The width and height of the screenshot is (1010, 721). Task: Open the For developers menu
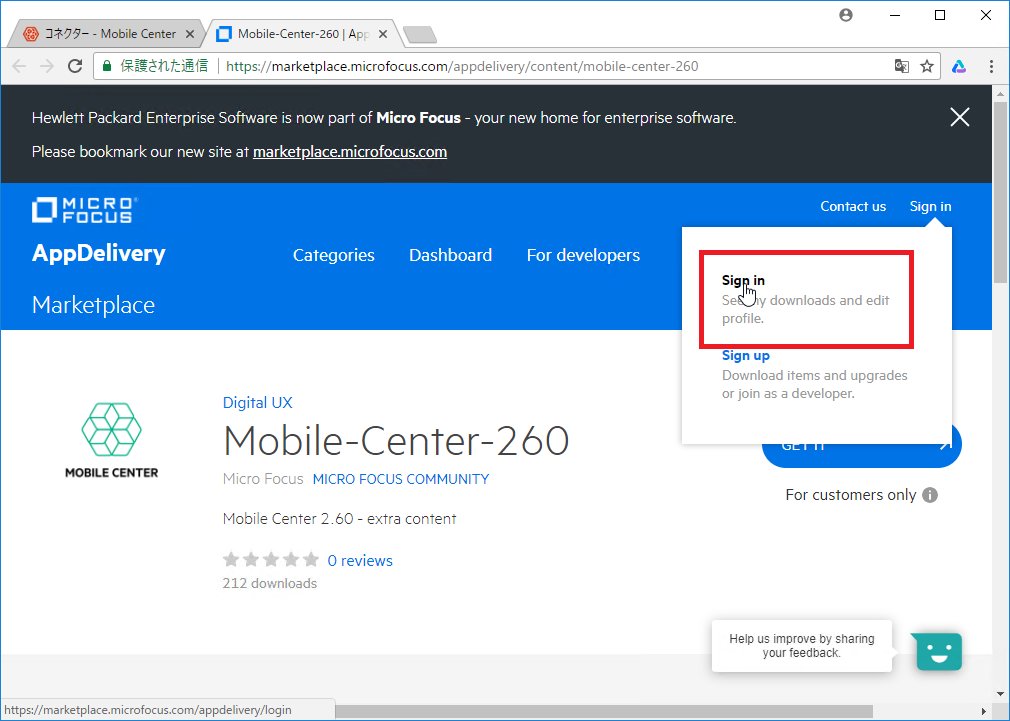(x=583, y=255)
